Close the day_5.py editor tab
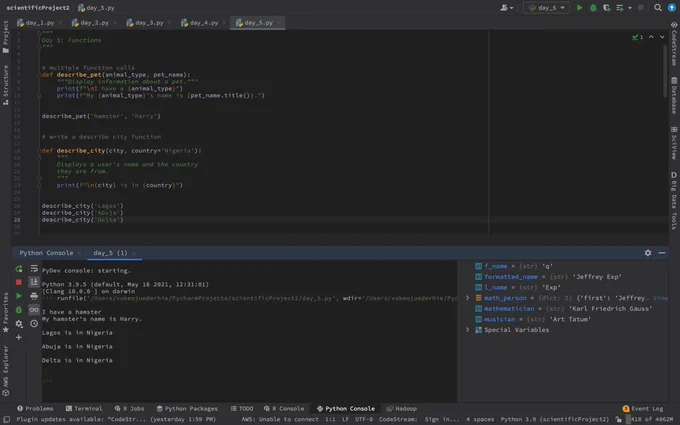The height and width of the screenshot is (425, 680). click(279, 23)
